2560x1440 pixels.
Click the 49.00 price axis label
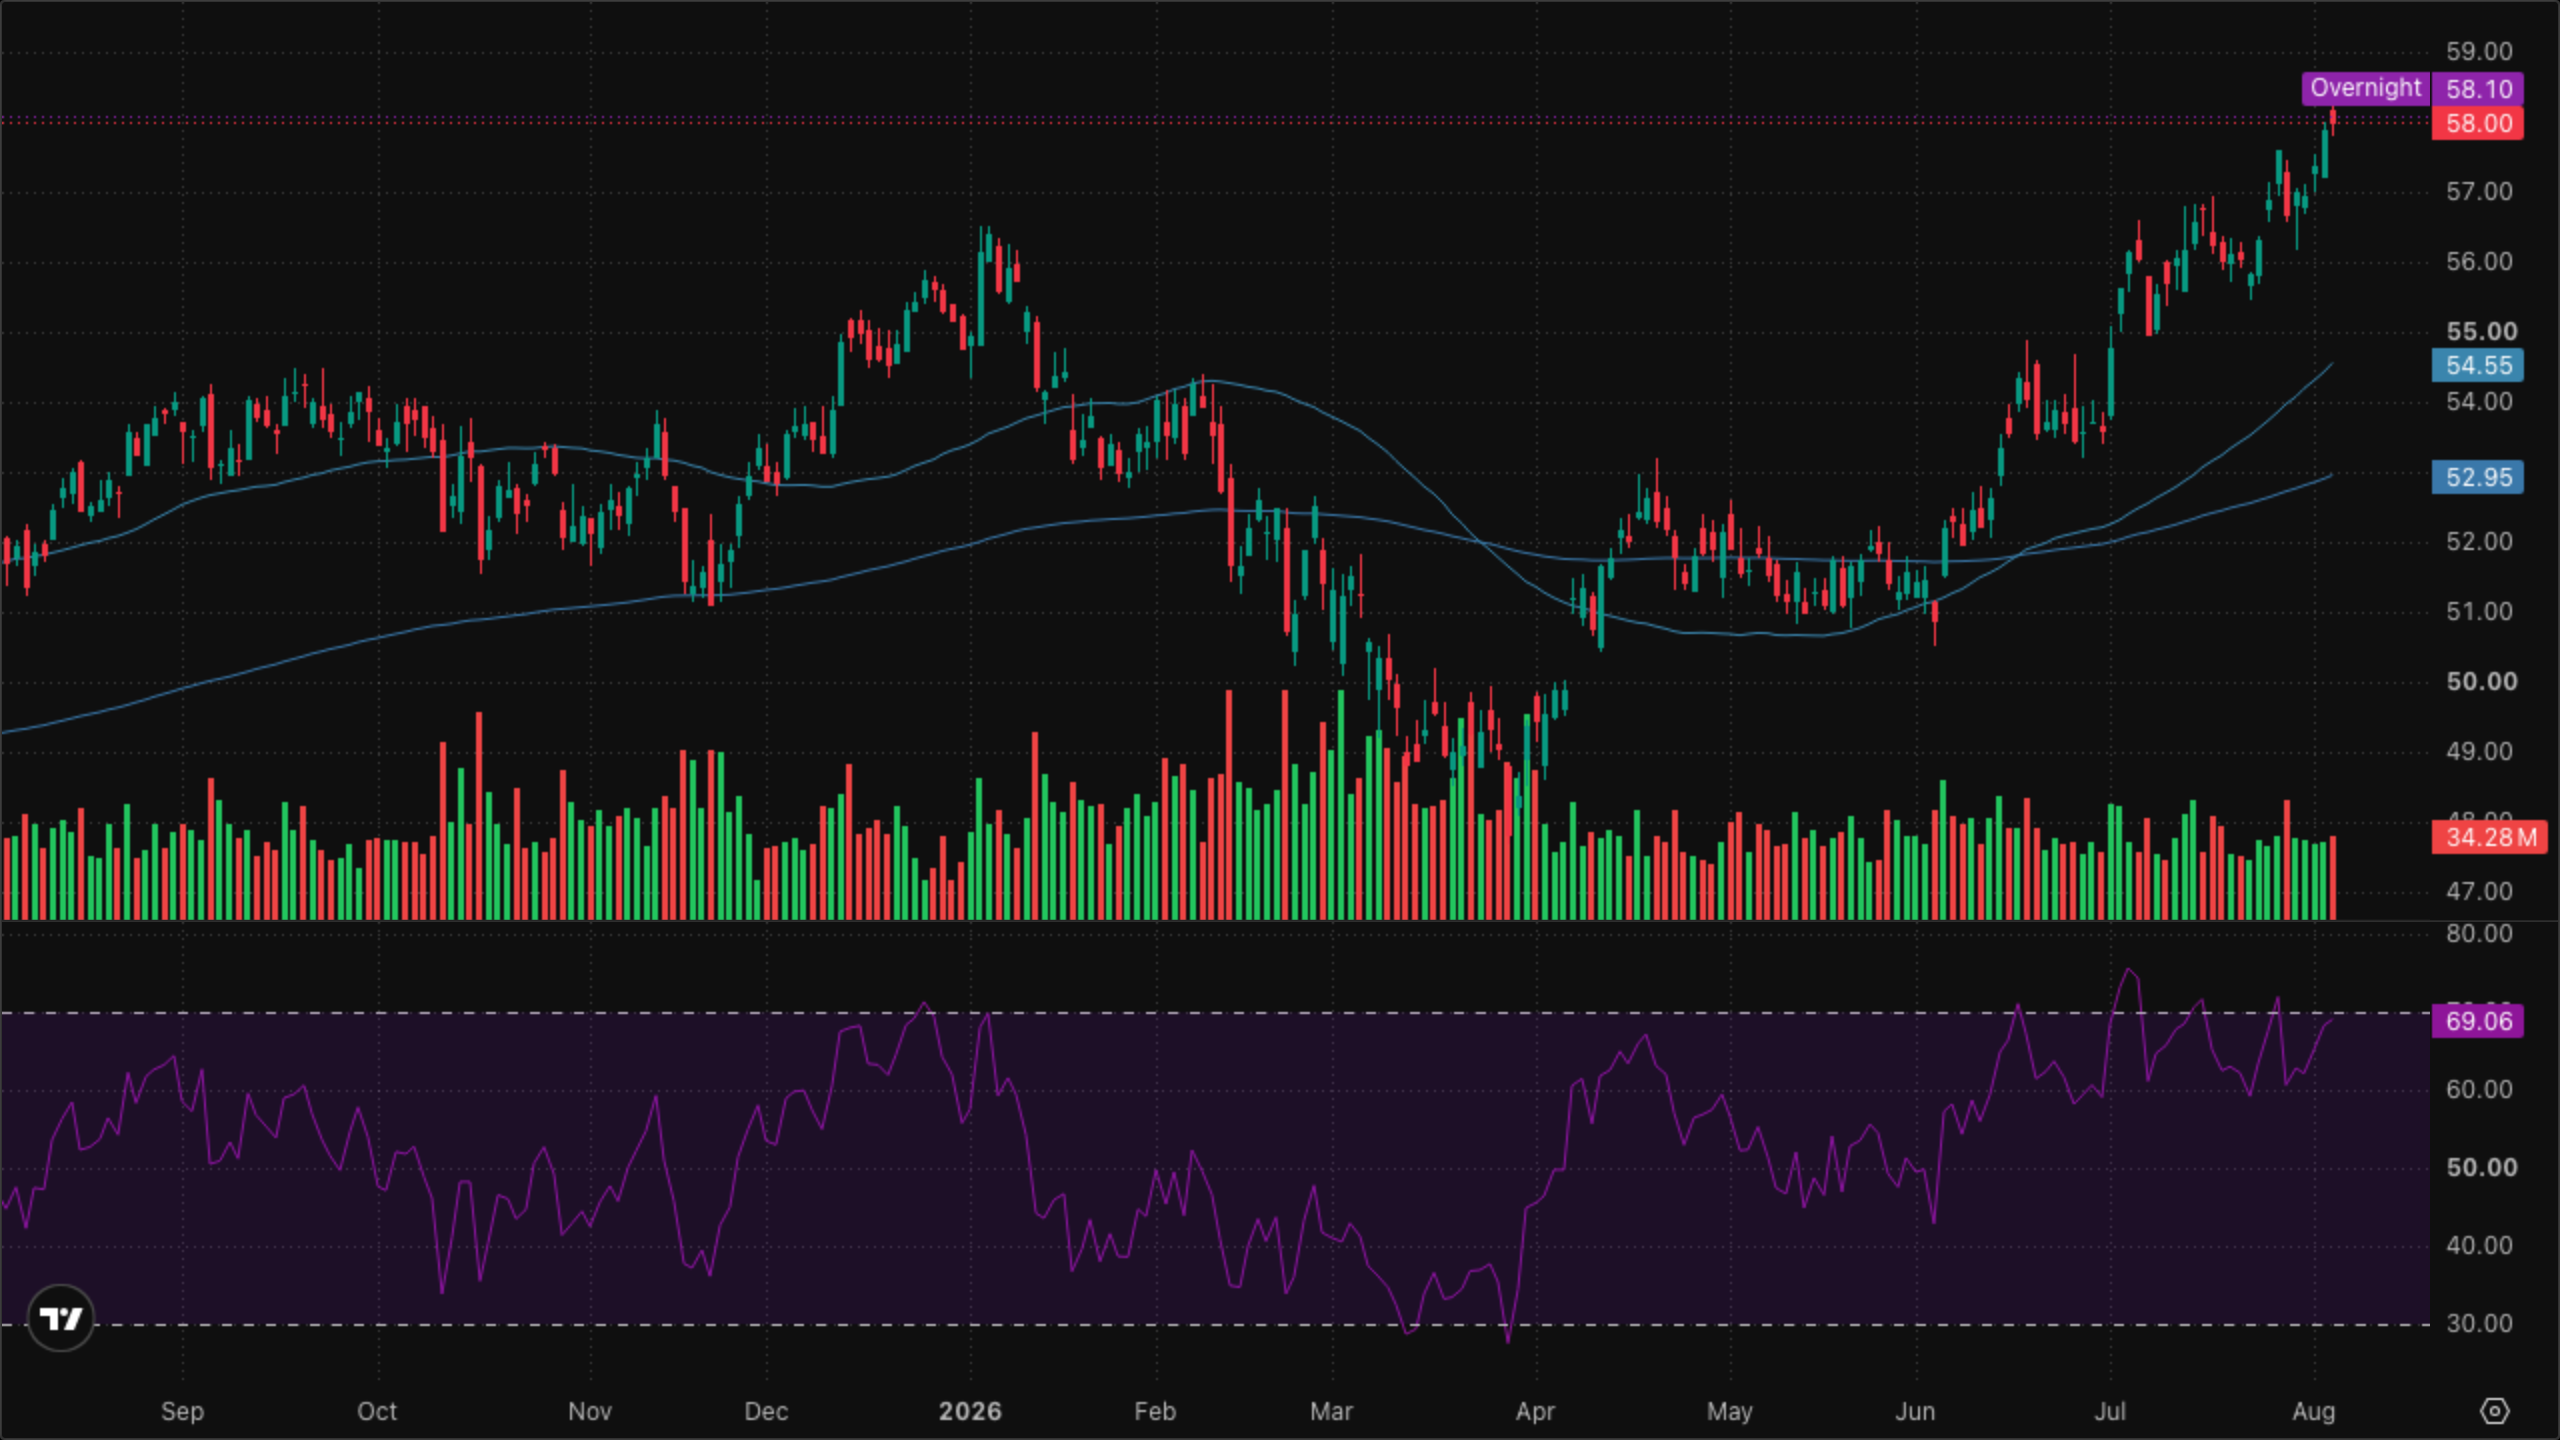coord(2479,752)
